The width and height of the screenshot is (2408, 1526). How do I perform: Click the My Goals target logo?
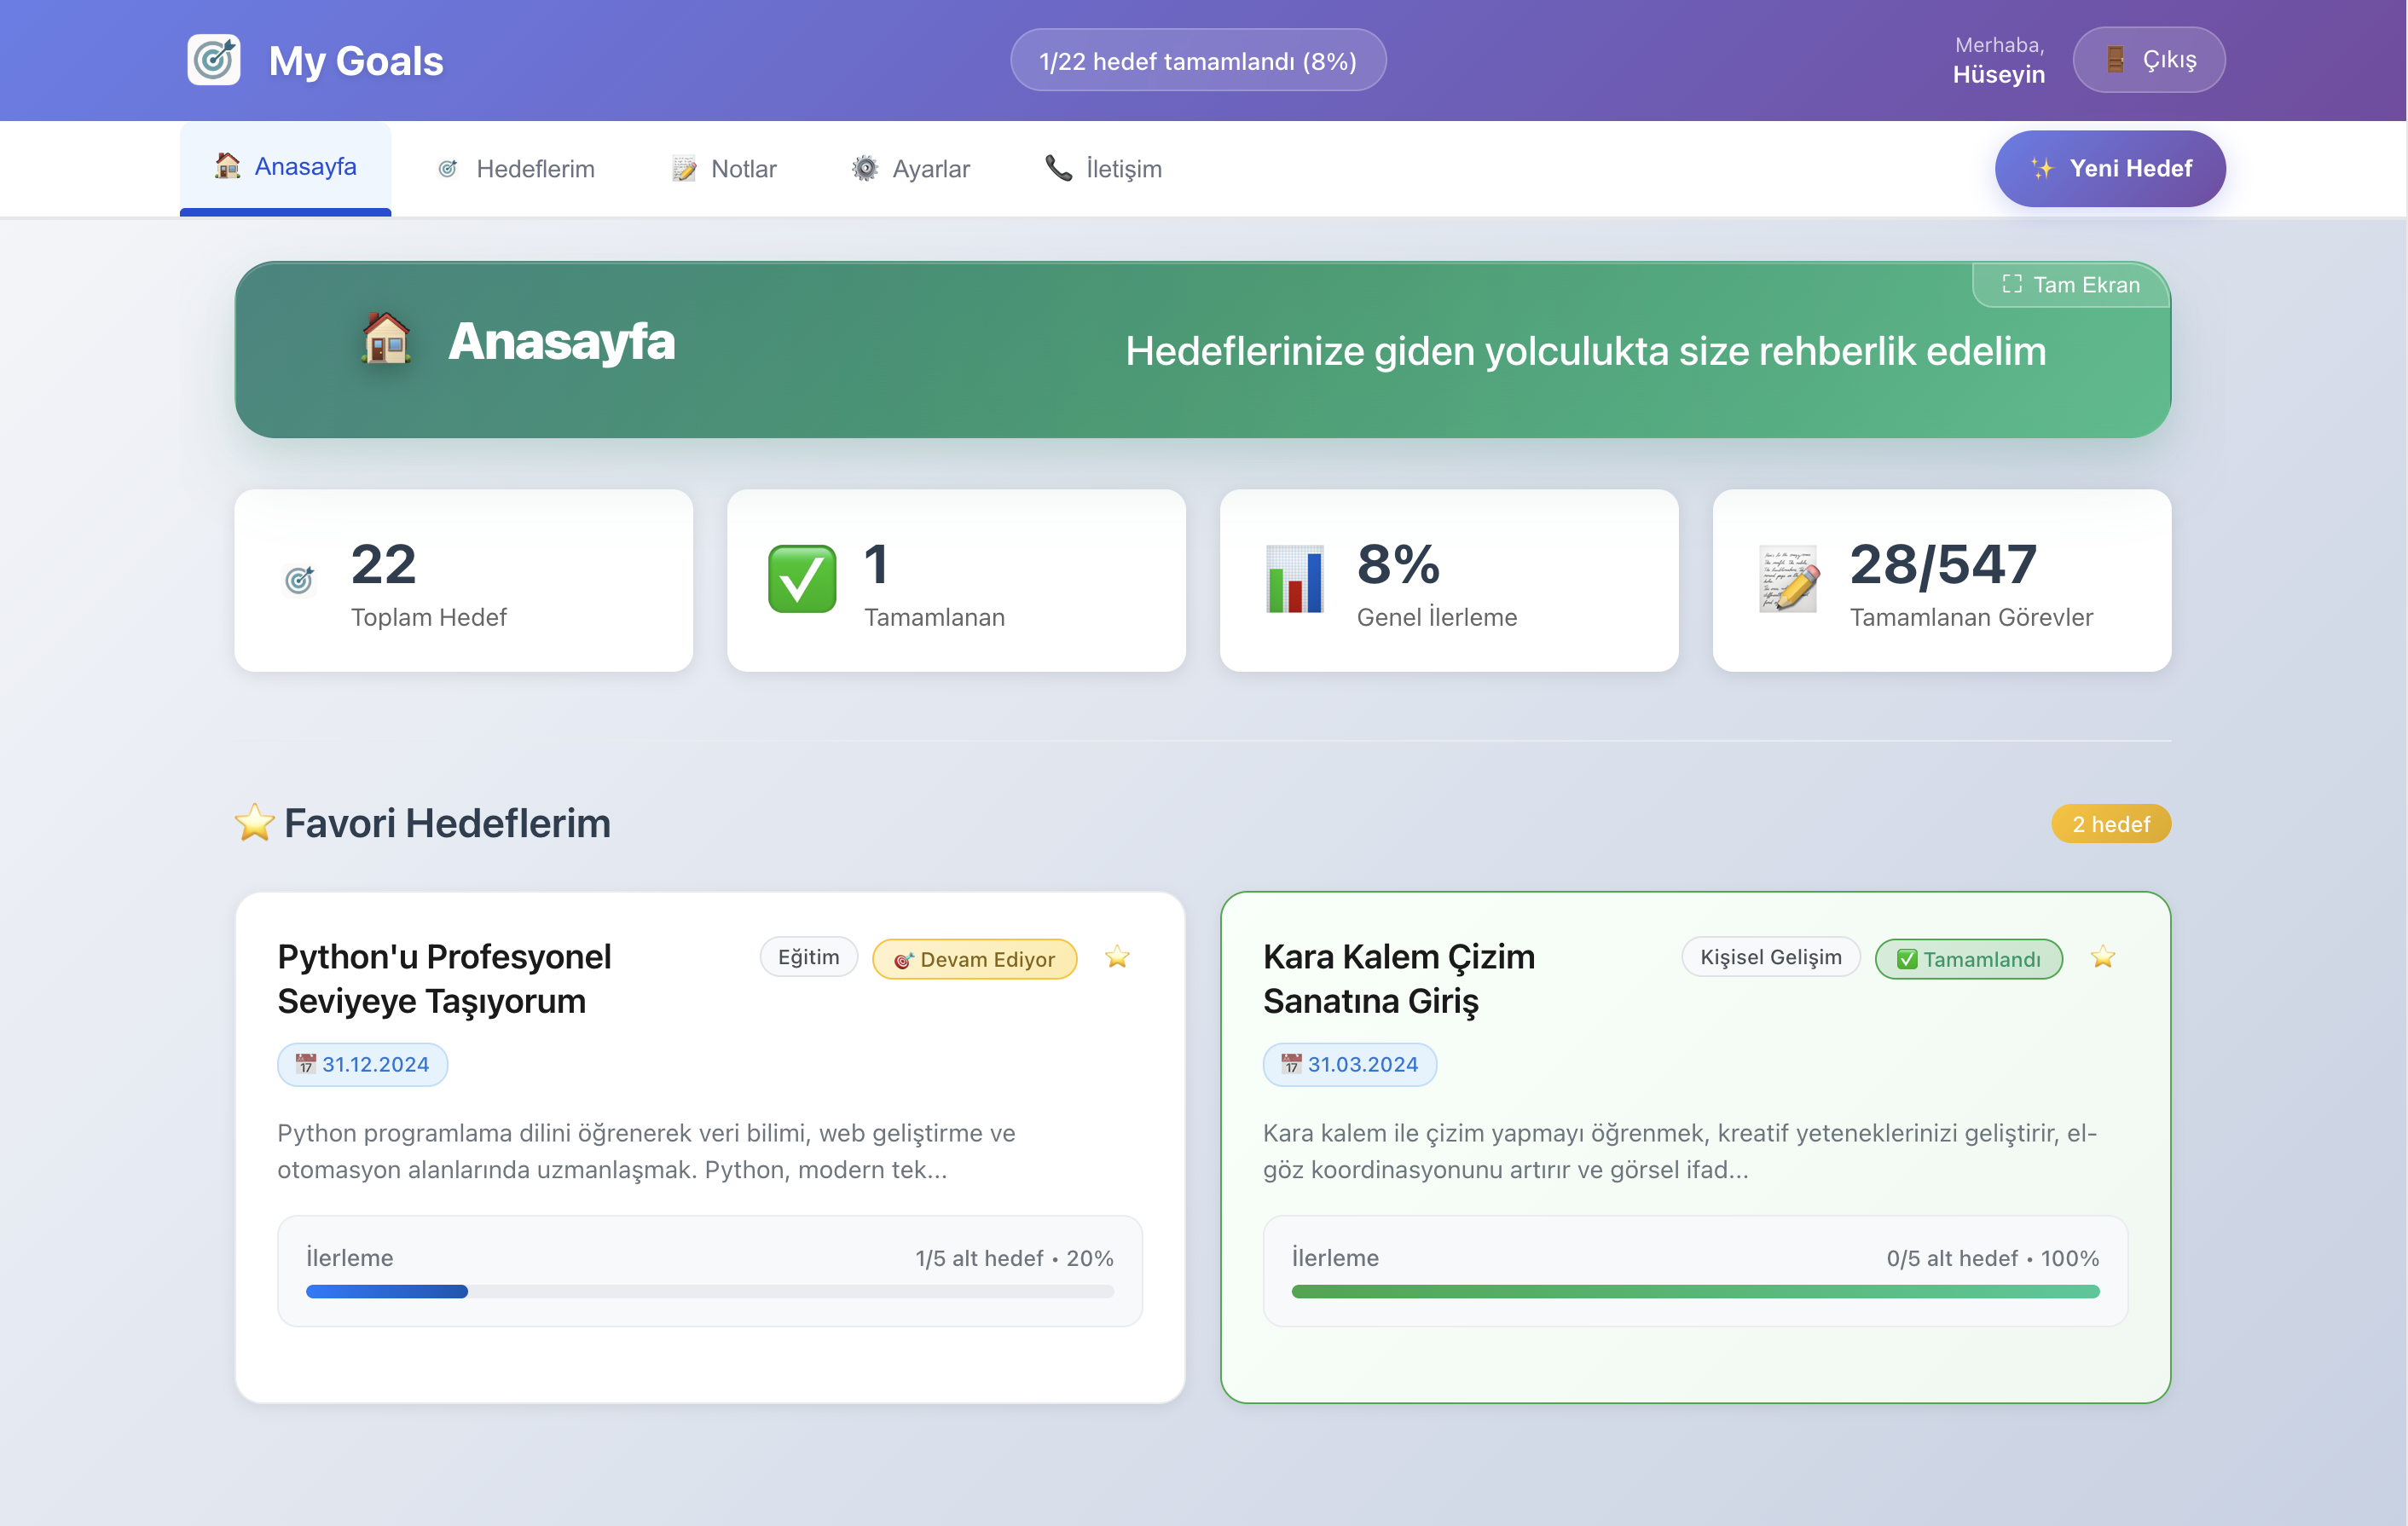point(213,60)
